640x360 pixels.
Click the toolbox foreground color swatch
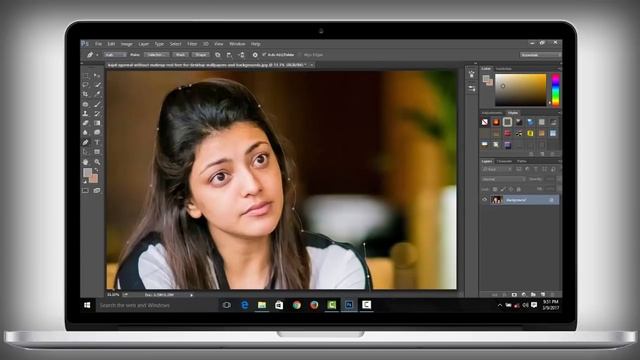click(87, 173)
